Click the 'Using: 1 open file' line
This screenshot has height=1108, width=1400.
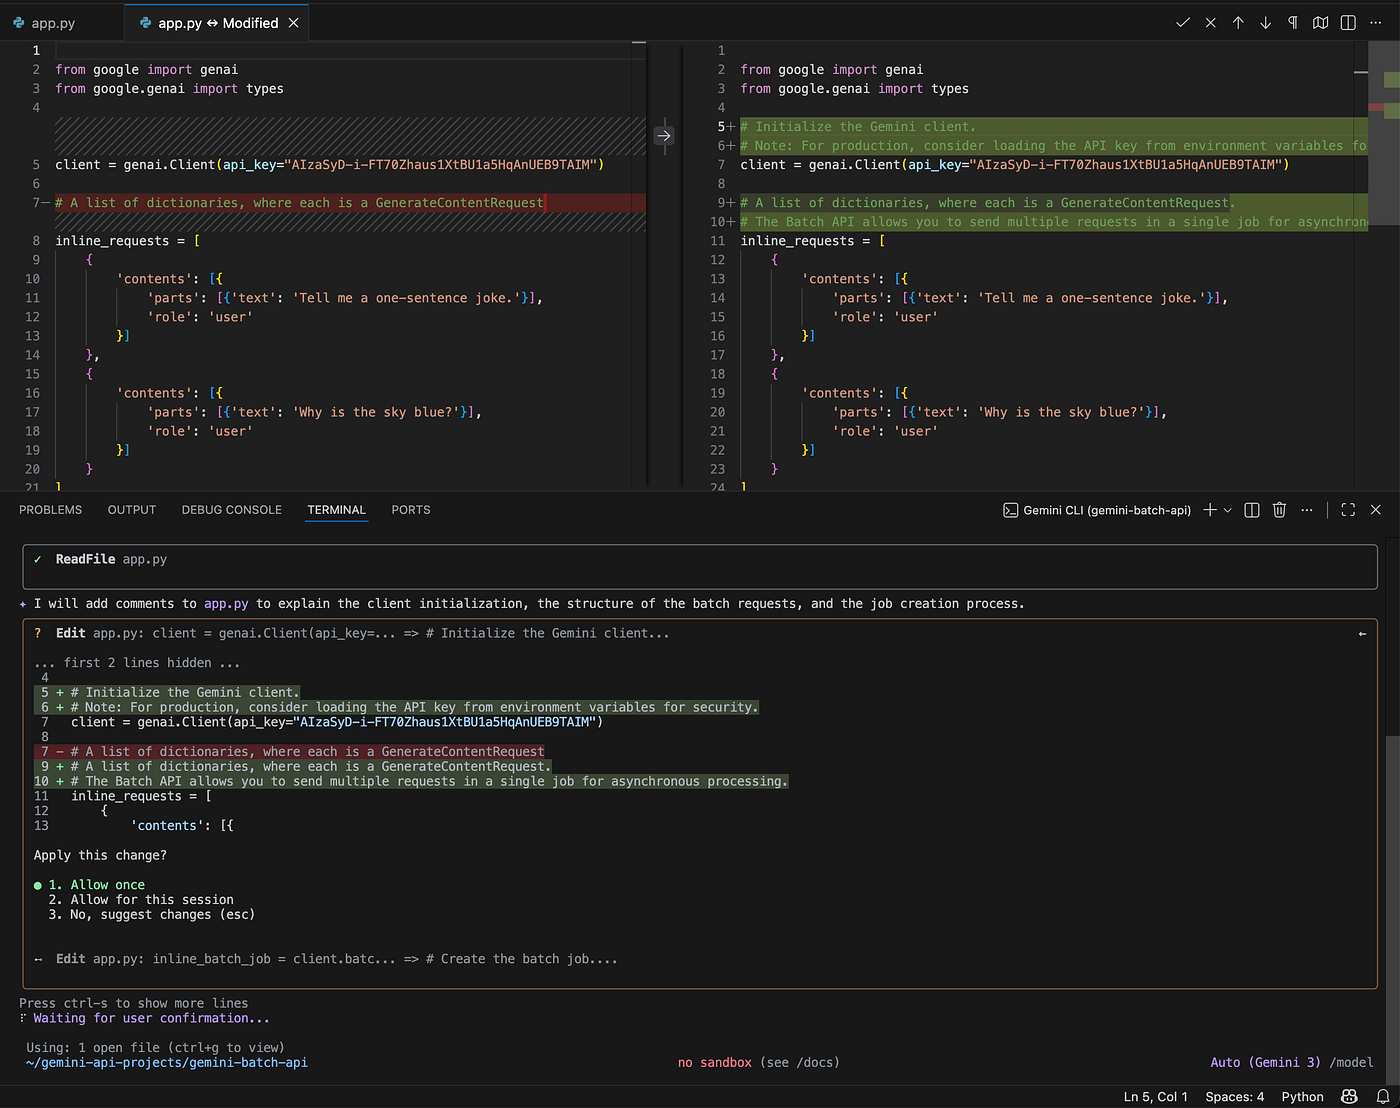pyautogui.click(x=155, y=1048)
